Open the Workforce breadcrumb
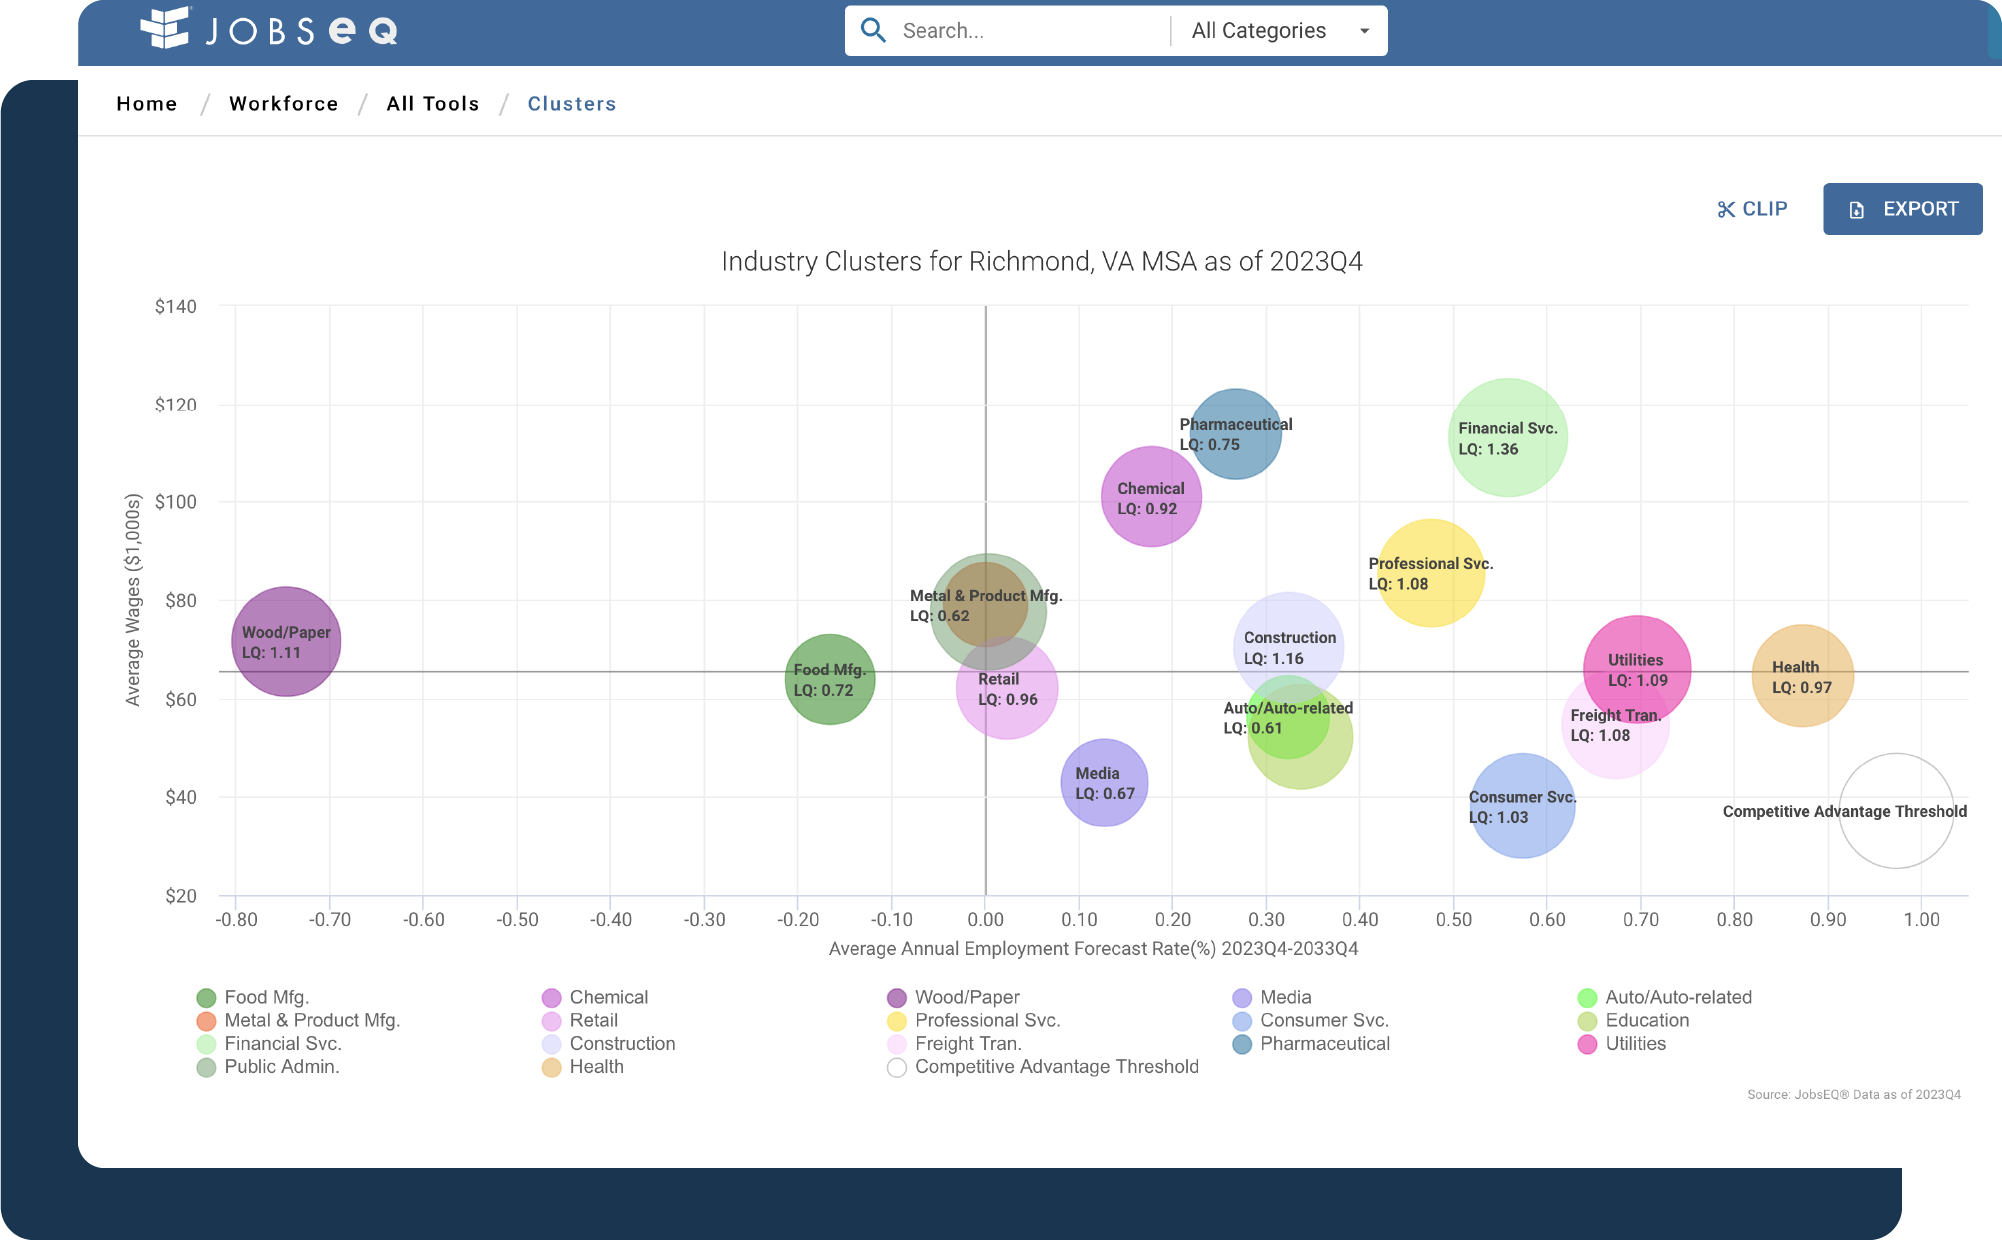The image size is (2002, 1241). click(x=283, y=104)
